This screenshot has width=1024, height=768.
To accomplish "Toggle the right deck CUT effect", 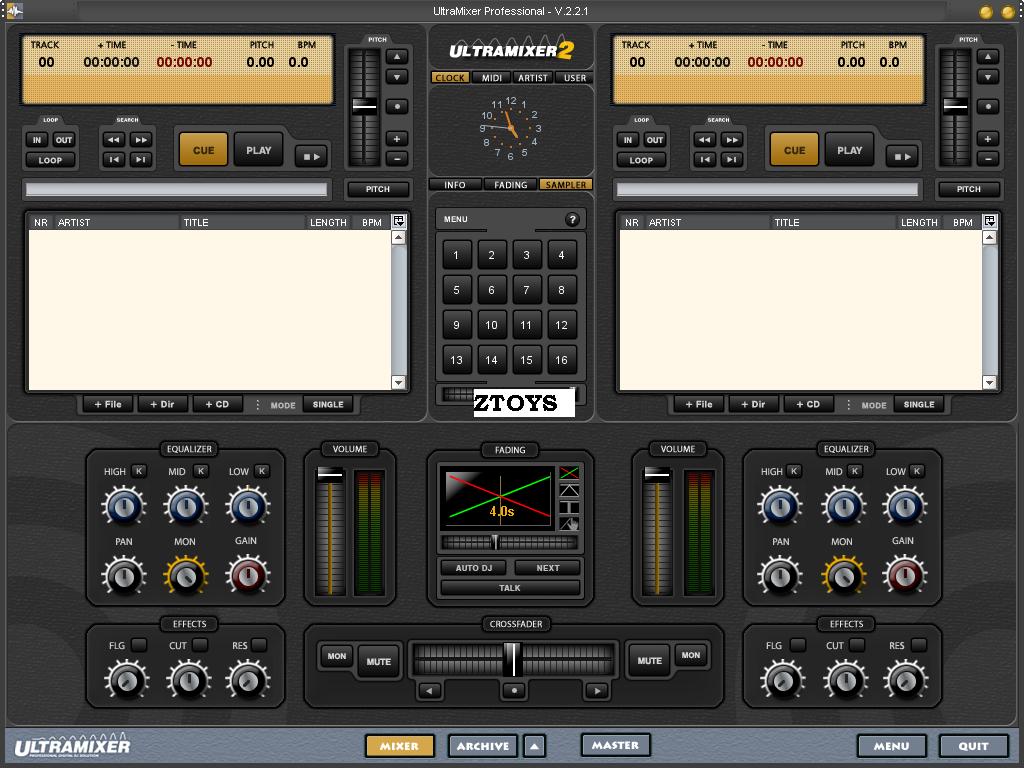I will point(857,645).
